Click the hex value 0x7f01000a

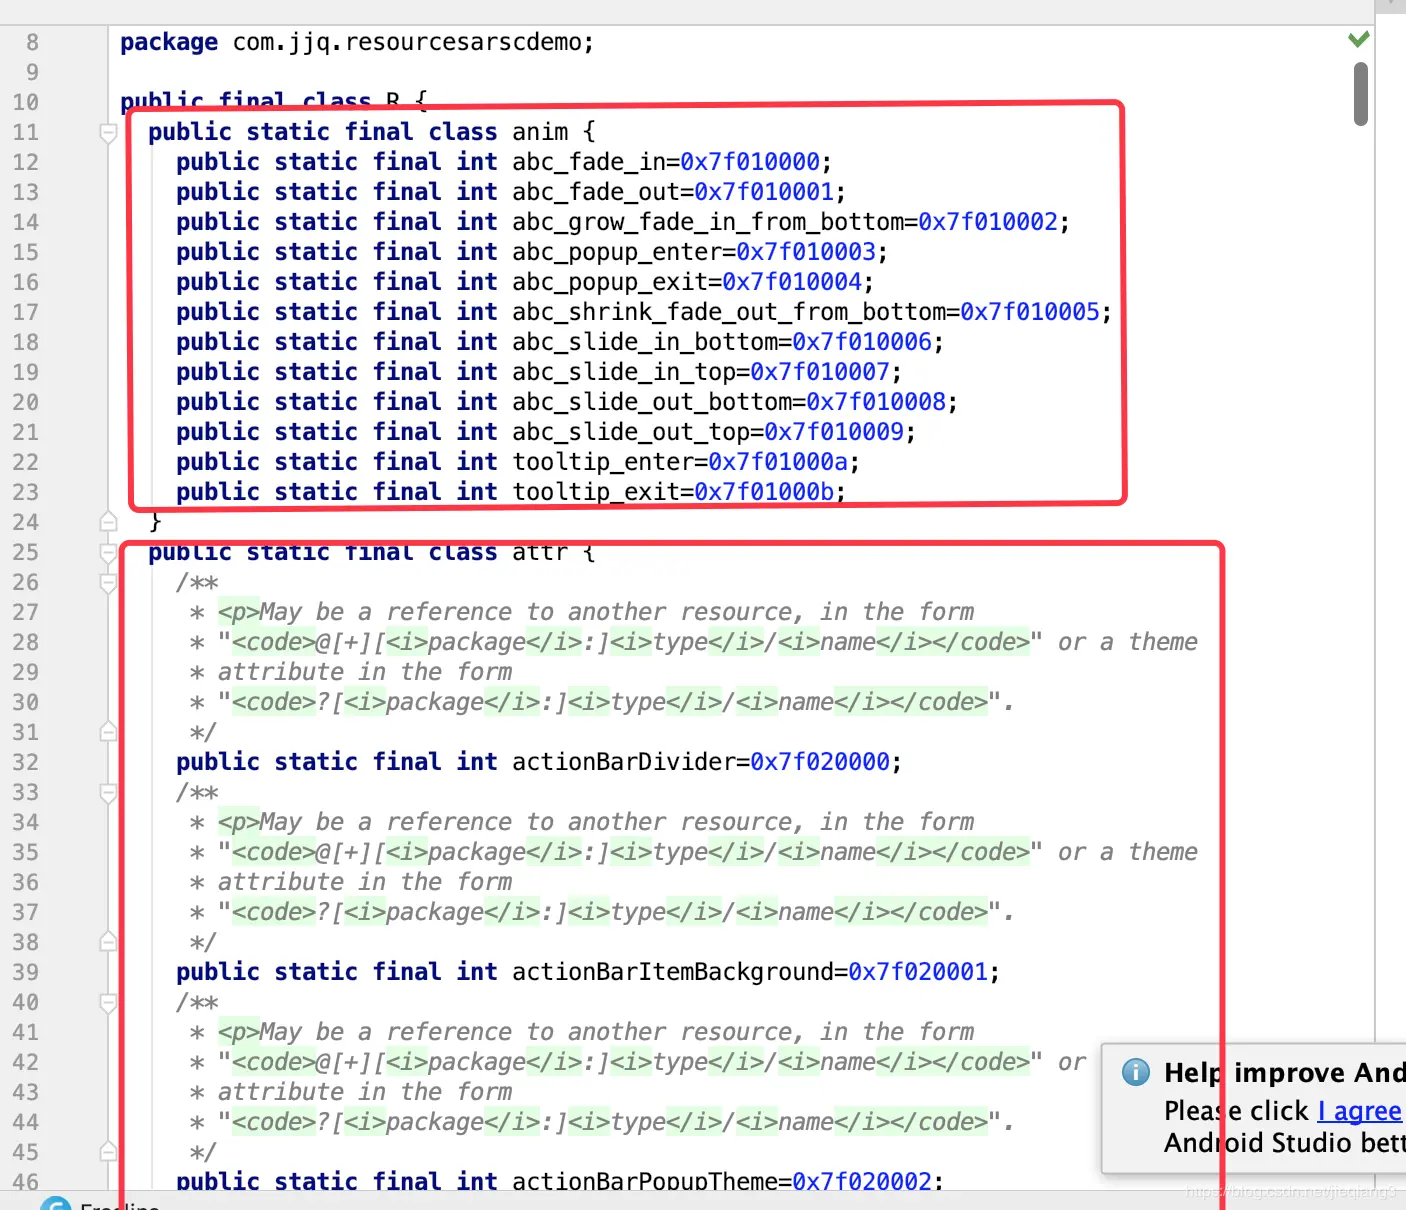click(778, 462)
